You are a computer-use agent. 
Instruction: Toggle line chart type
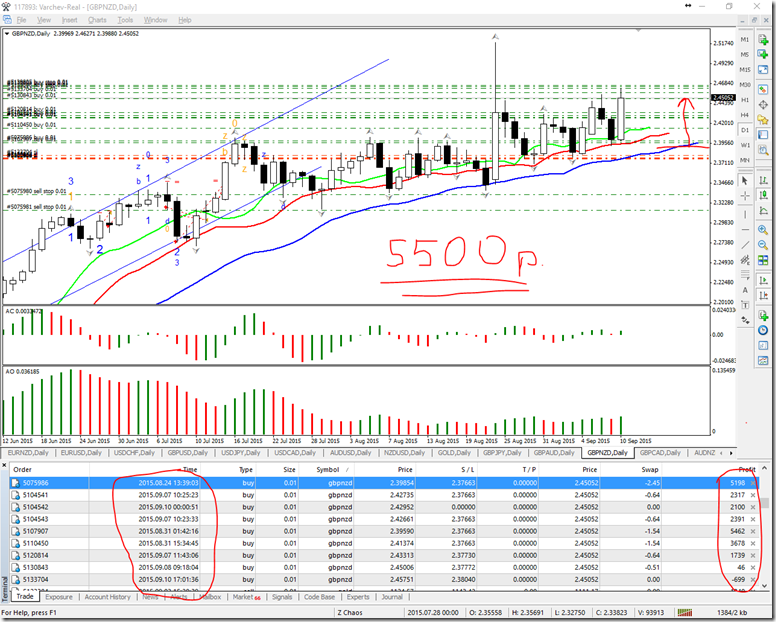763,212
